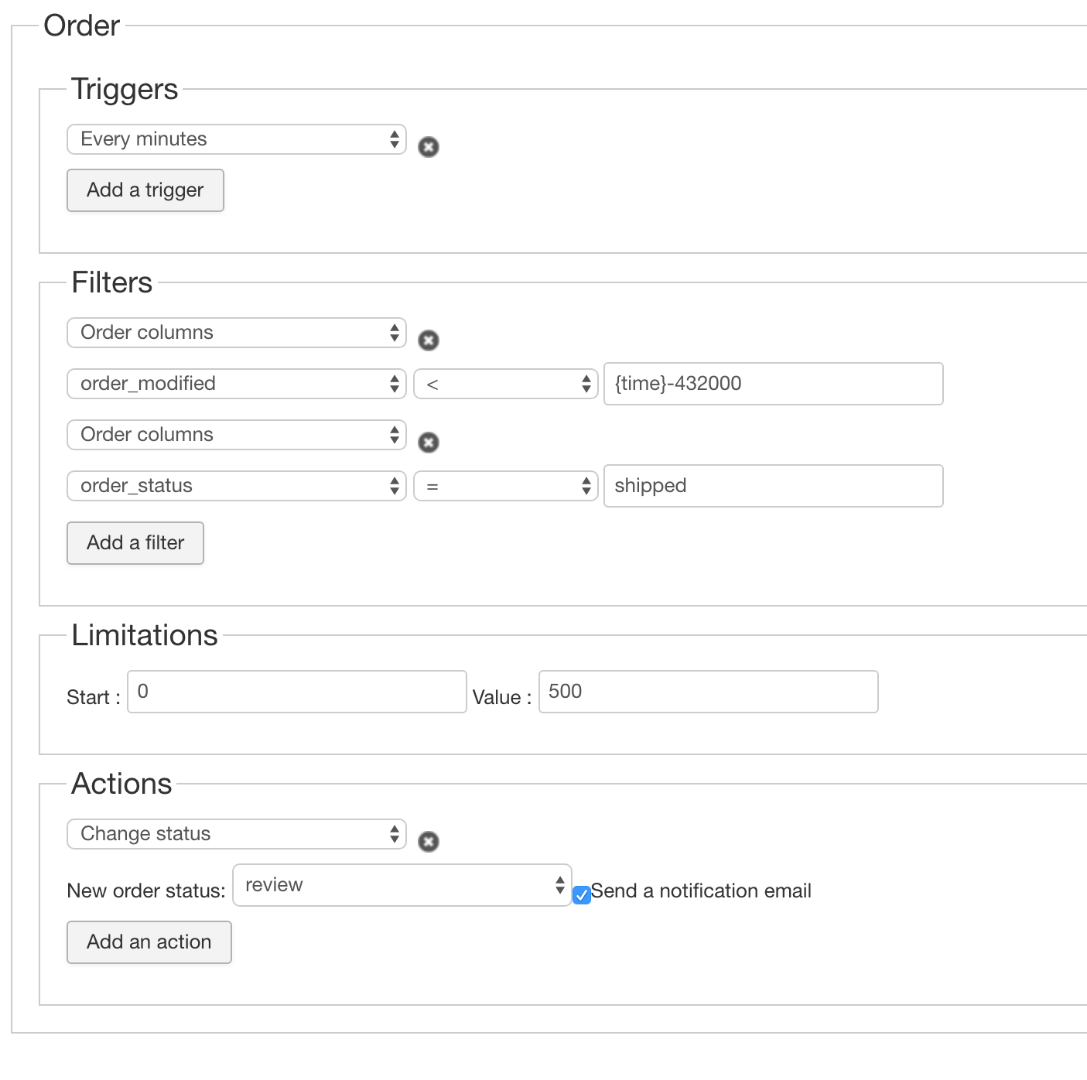Open the equals operator dropdown

pyautogui.click(x=505, y=486)
